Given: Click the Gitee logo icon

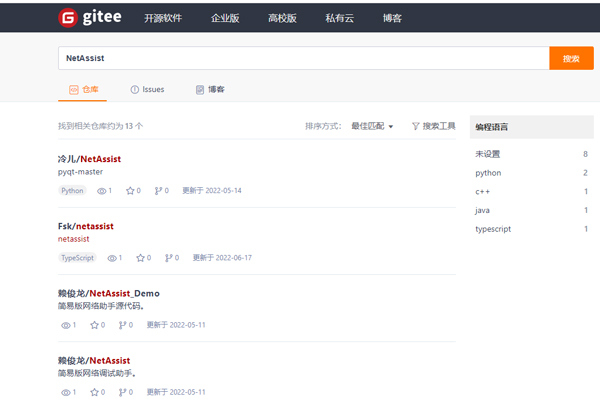Looking at the screenshot, I should [68, 18].
